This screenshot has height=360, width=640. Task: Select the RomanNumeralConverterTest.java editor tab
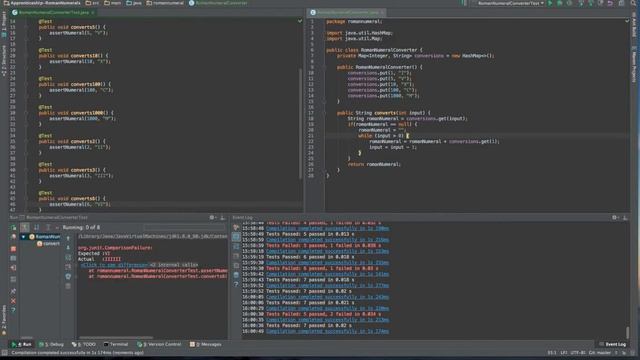(x=53, y=13)
